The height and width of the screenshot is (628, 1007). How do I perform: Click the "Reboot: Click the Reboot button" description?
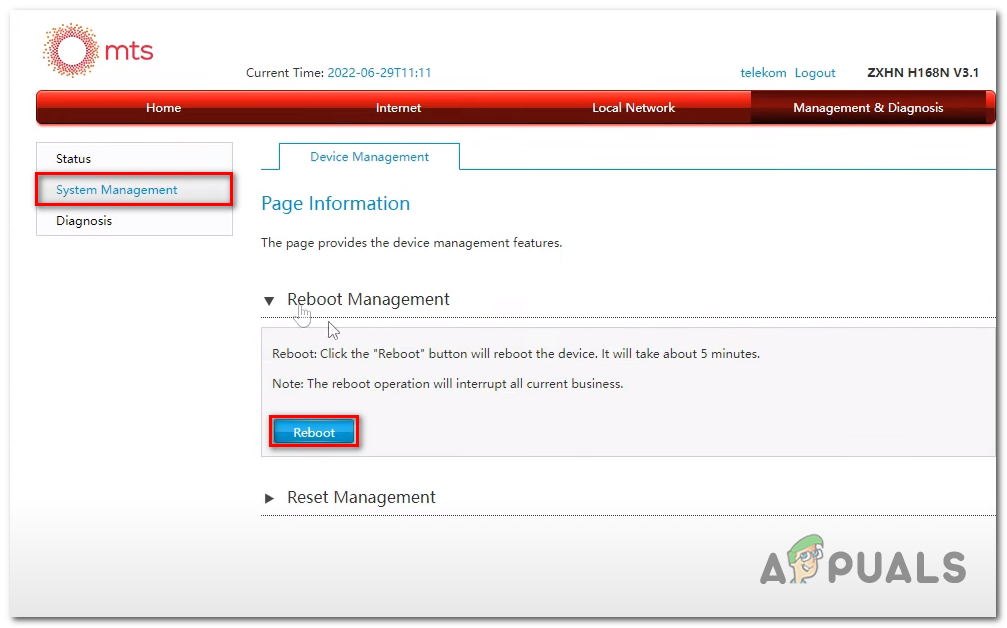[516, 354]
